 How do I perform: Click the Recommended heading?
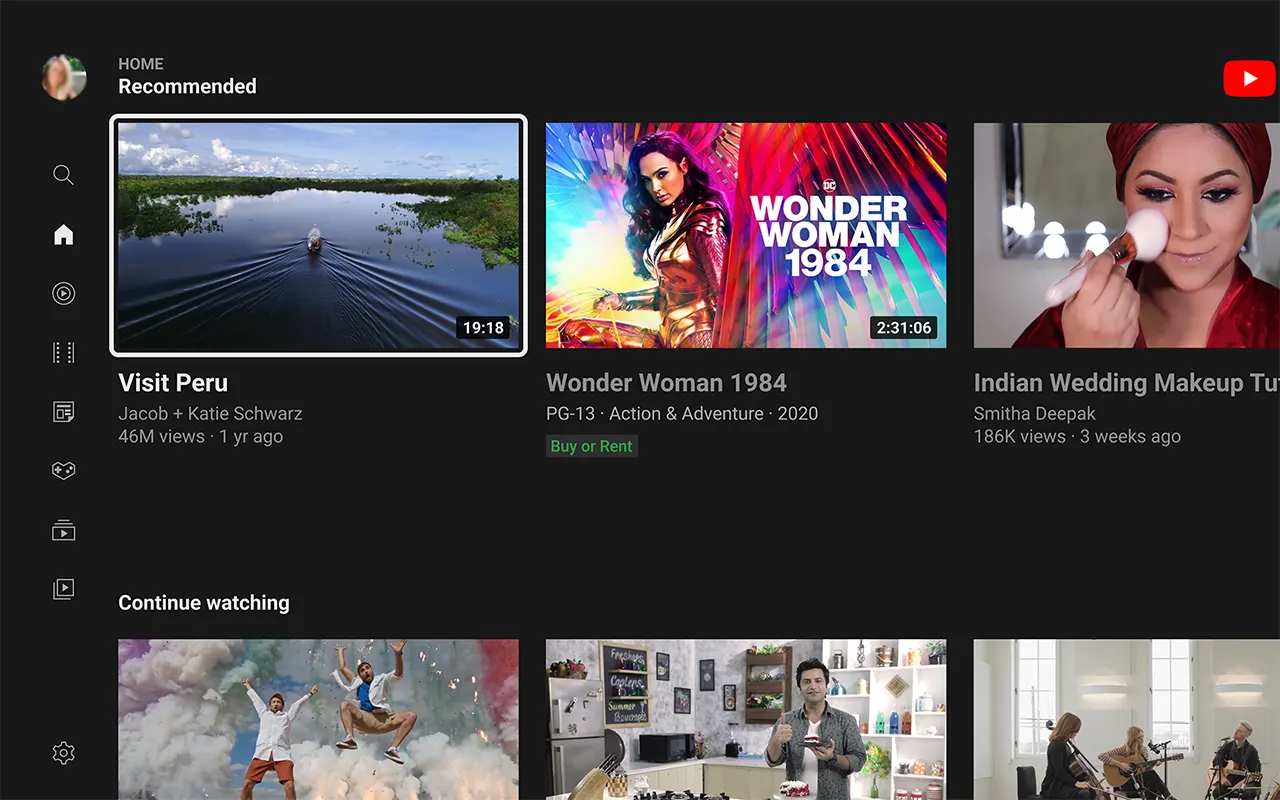coord(187,87)
